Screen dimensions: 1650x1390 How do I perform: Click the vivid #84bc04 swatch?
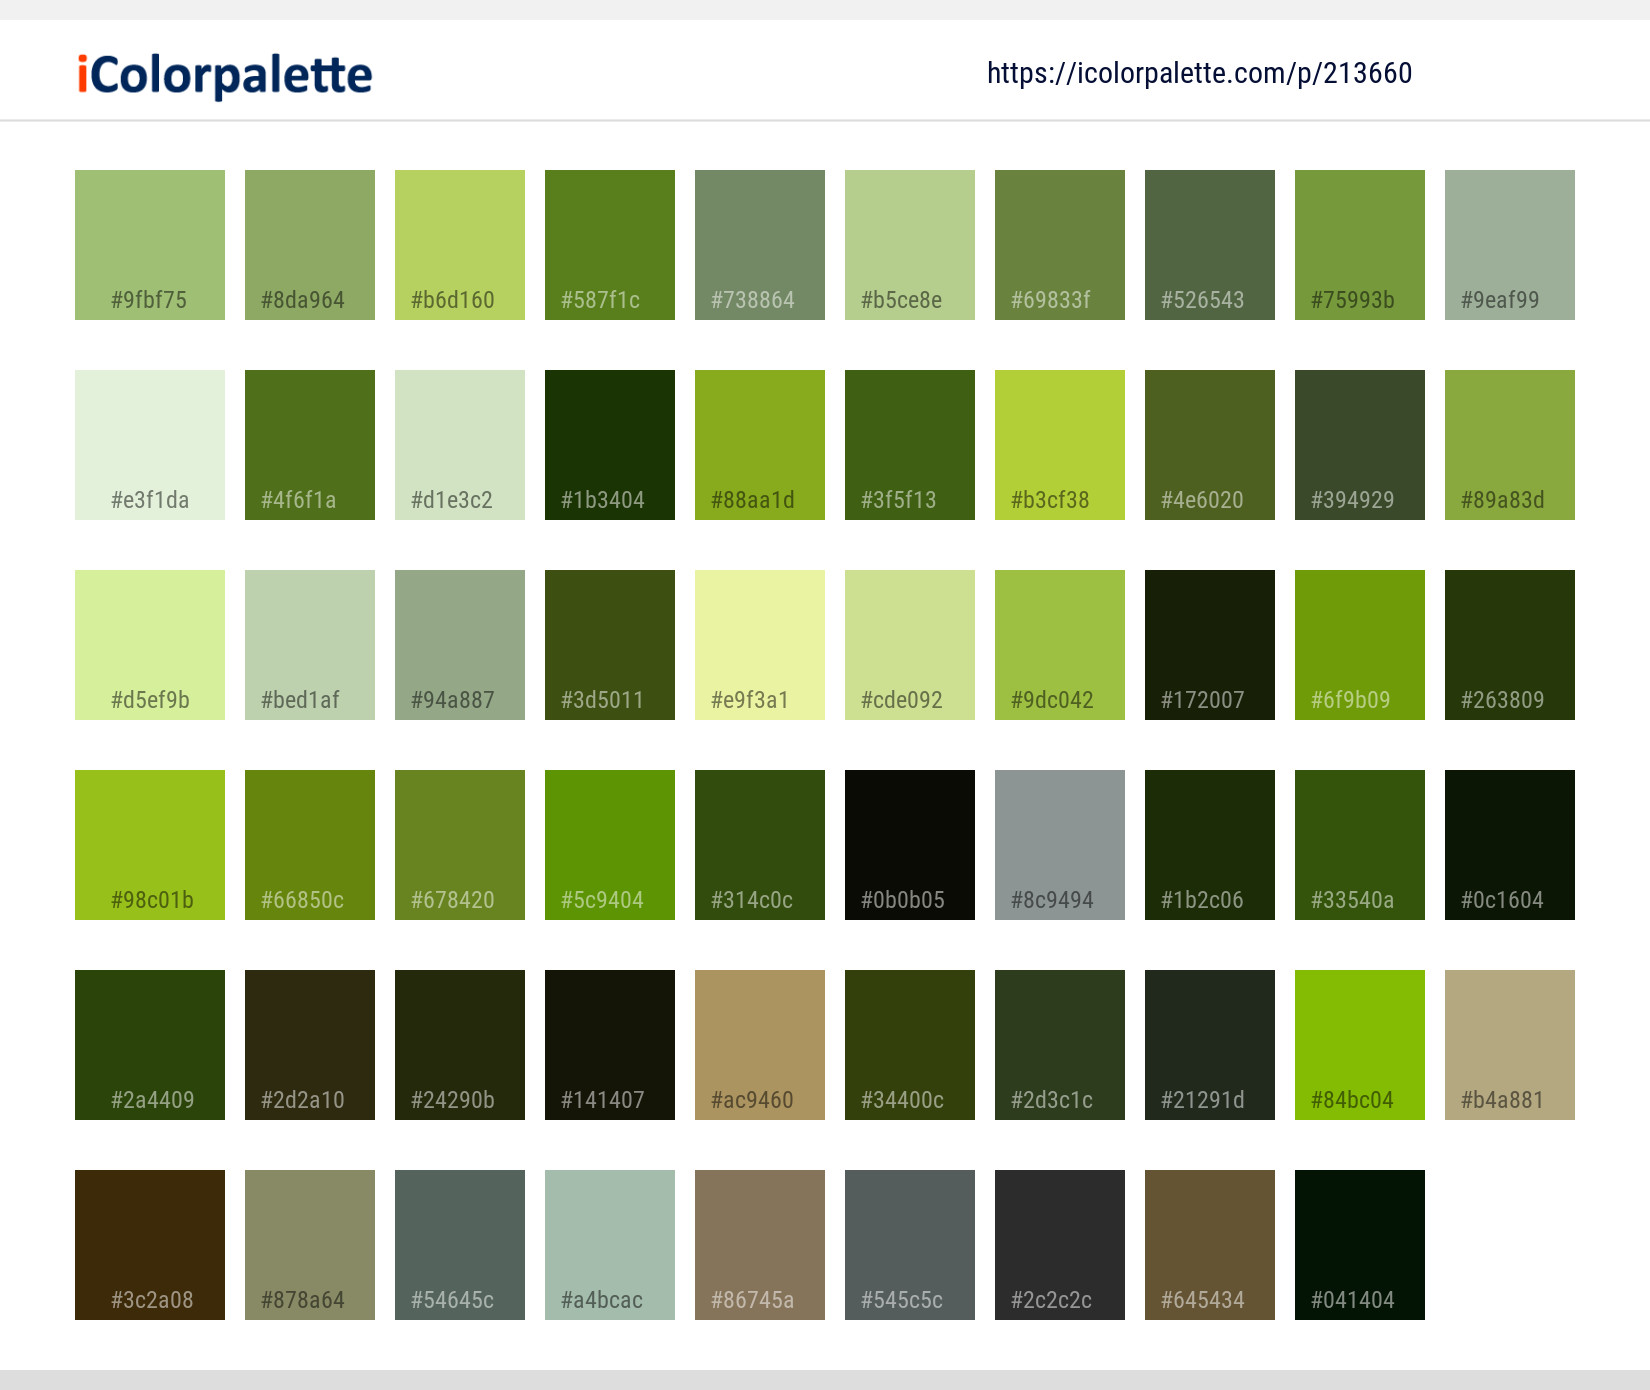tap(1360, 1045)
